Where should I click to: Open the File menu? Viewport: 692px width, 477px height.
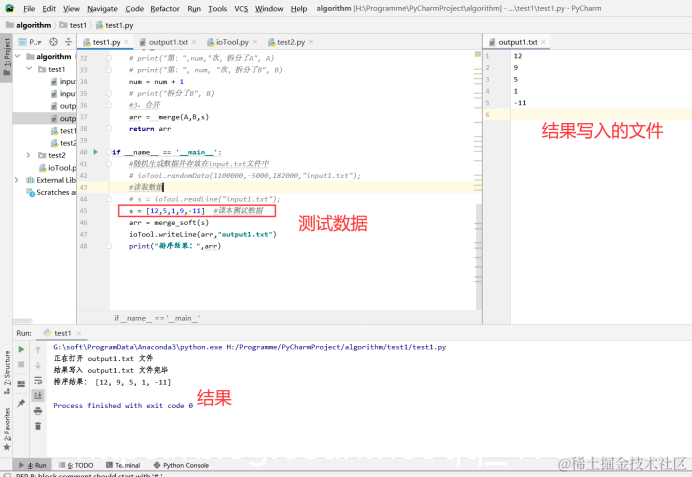[x=29, y=8]
